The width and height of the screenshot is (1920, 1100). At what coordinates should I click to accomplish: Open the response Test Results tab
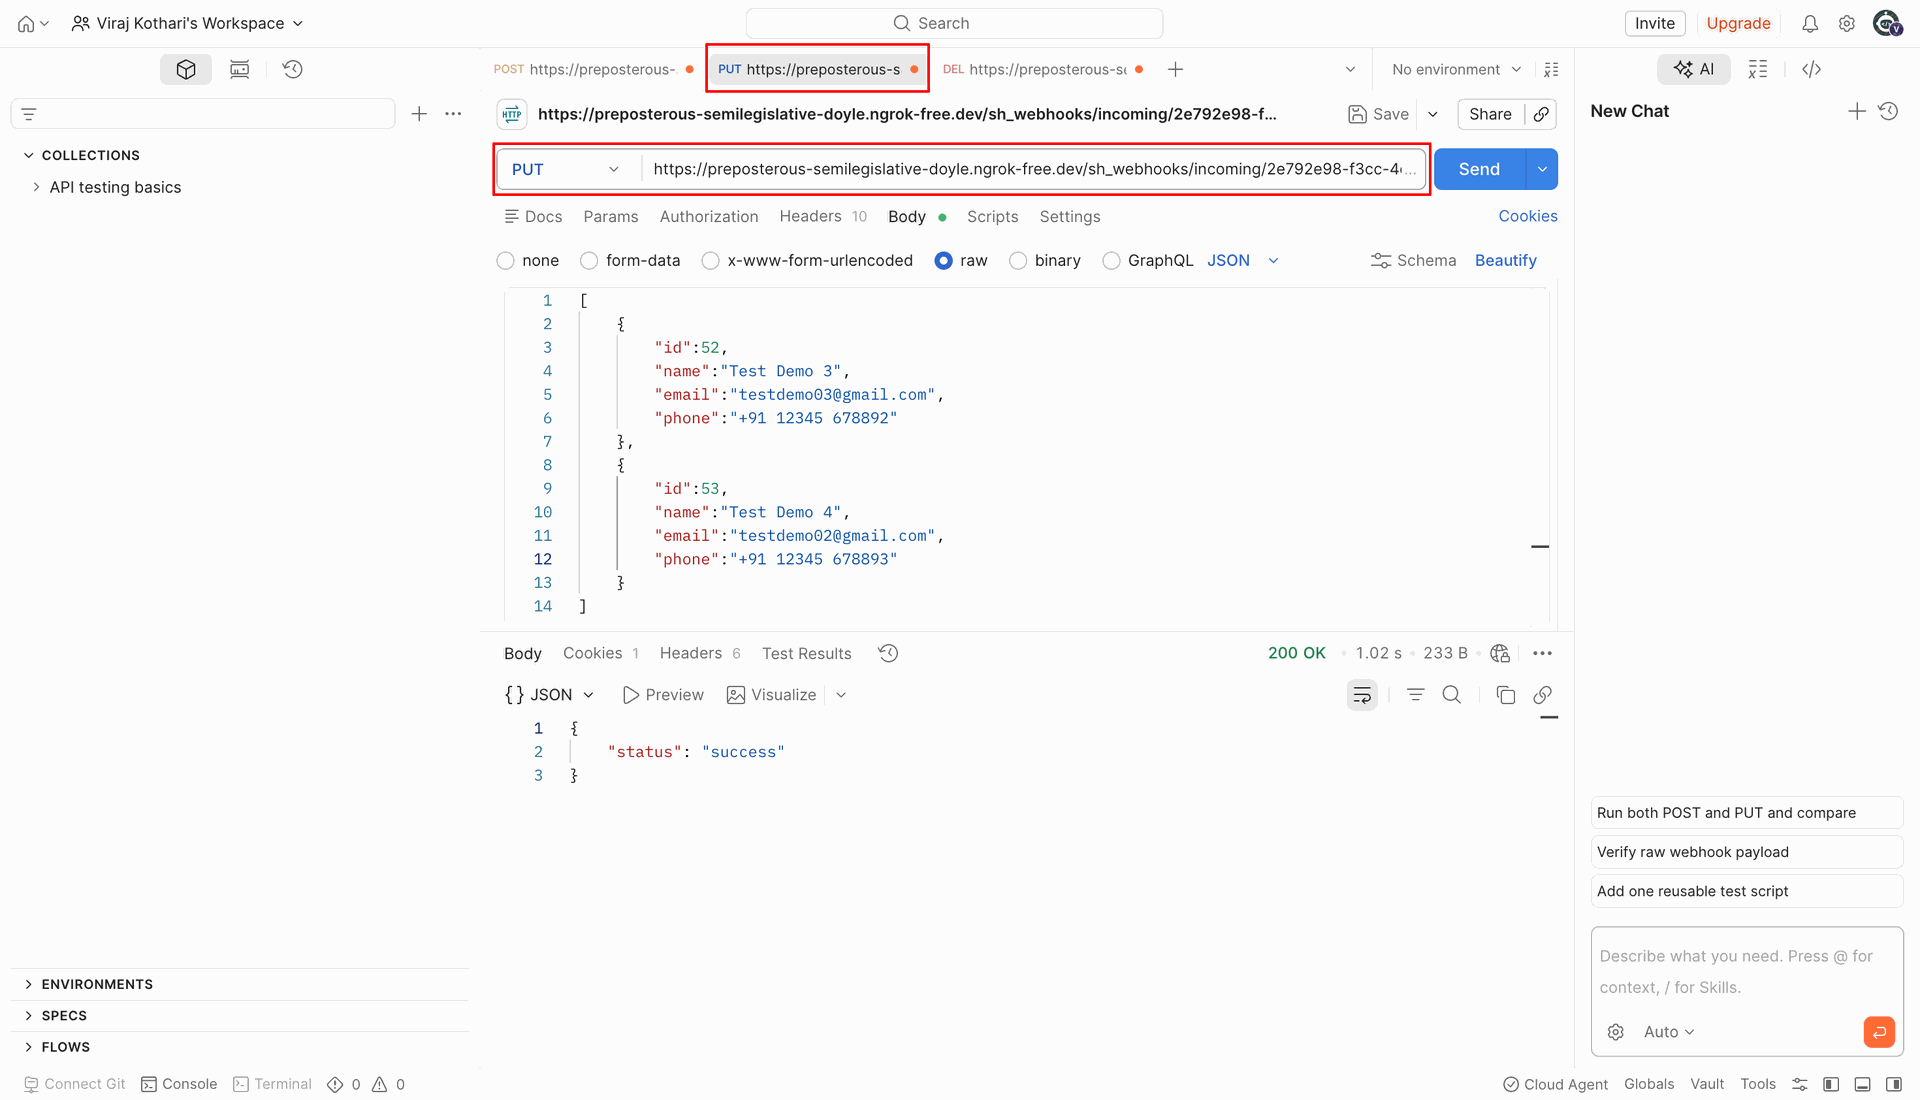(x=807, y=653)
